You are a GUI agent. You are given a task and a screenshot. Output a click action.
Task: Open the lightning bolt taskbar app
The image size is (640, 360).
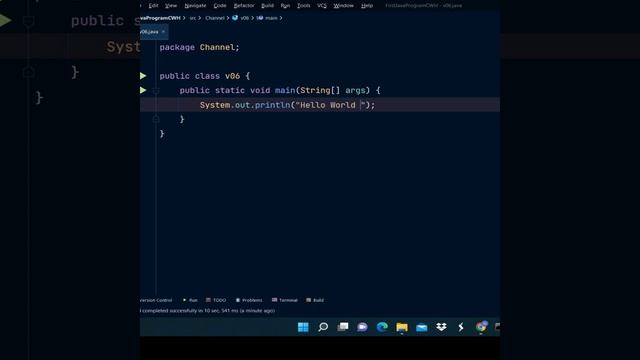point(461,327)
